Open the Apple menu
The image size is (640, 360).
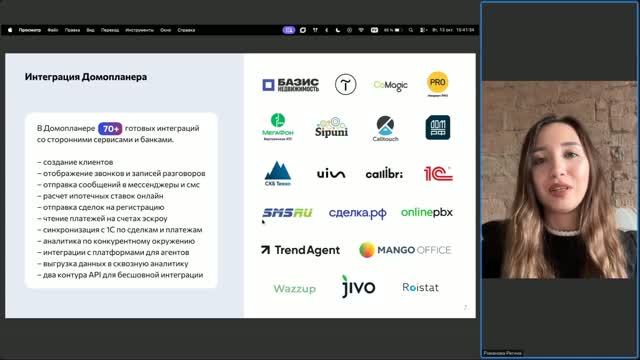click(10, 30)
